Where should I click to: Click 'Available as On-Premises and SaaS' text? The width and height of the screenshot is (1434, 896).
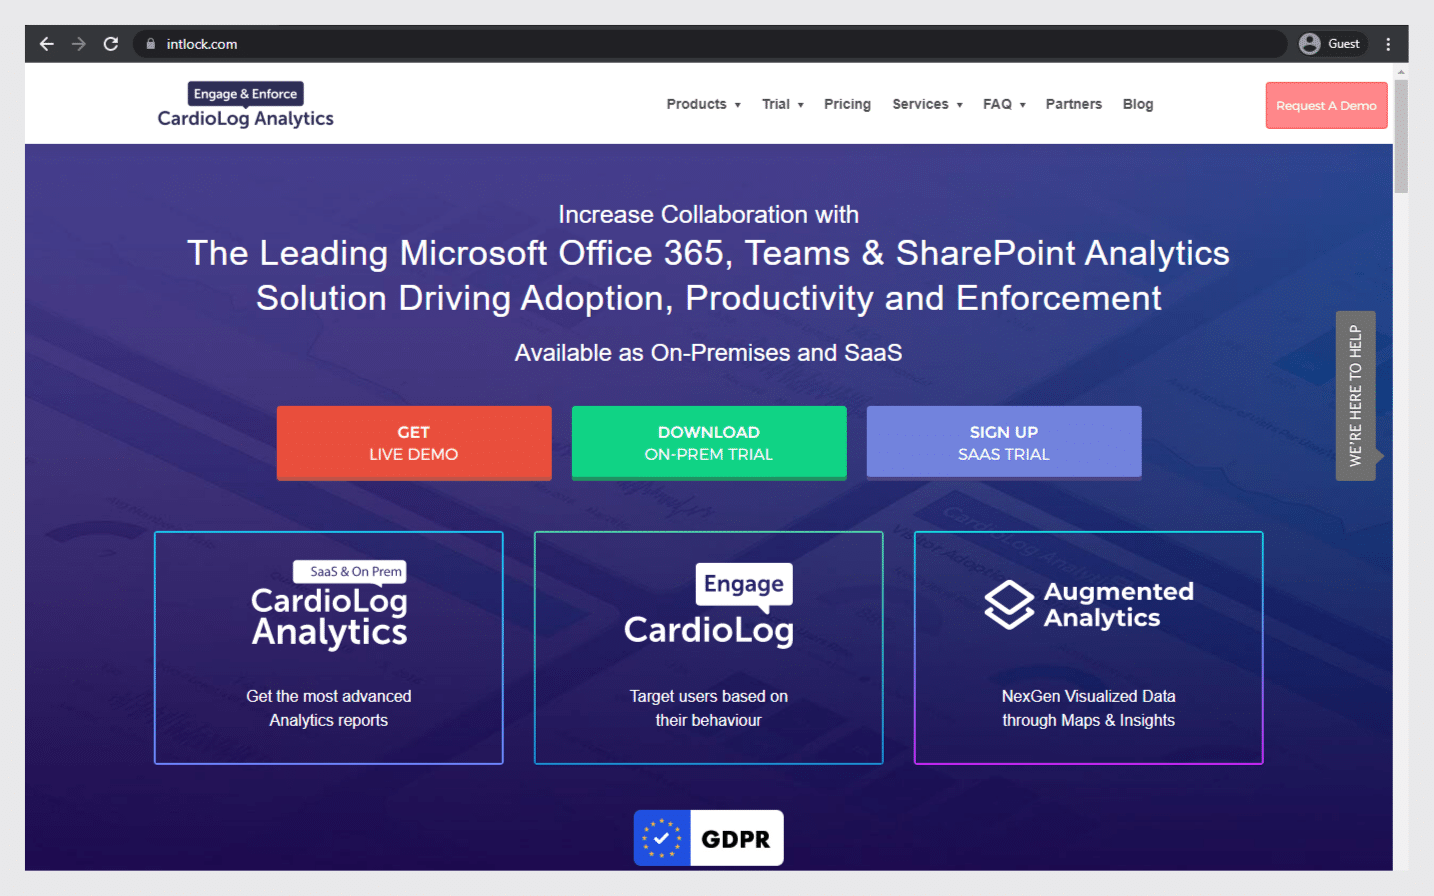coord(709,353)
